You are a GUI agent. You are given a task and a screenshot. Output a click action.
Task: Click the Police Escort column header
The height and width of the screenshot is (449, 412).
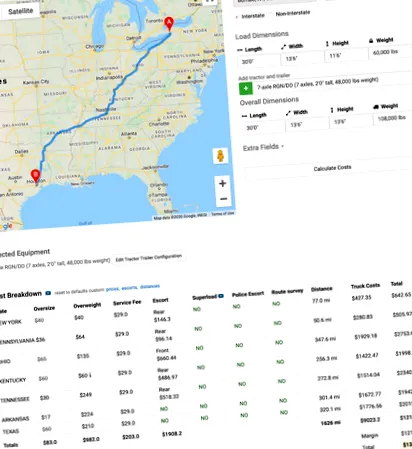(x=248, y=294)
